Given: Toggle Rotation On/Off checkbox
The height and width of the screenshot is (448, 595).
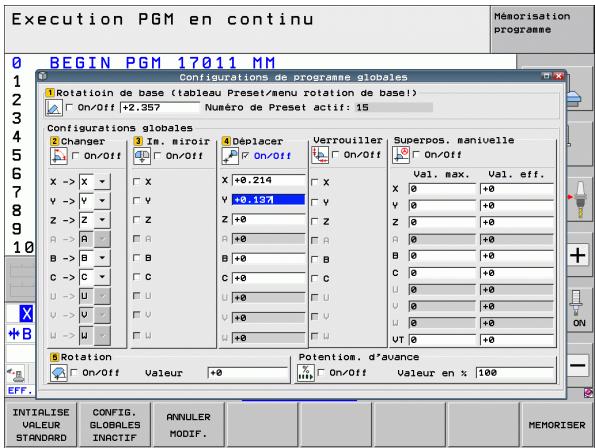Looking at the screenshot, I should (x=74, y=373).
